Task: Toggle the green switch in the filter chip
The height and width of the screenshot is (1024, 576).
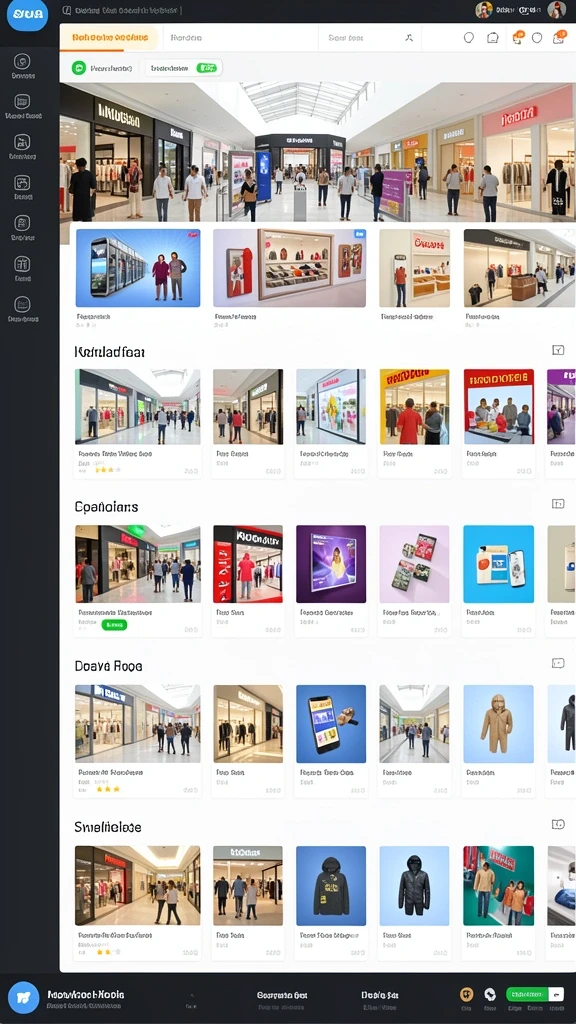Action: tap(206, 68)
